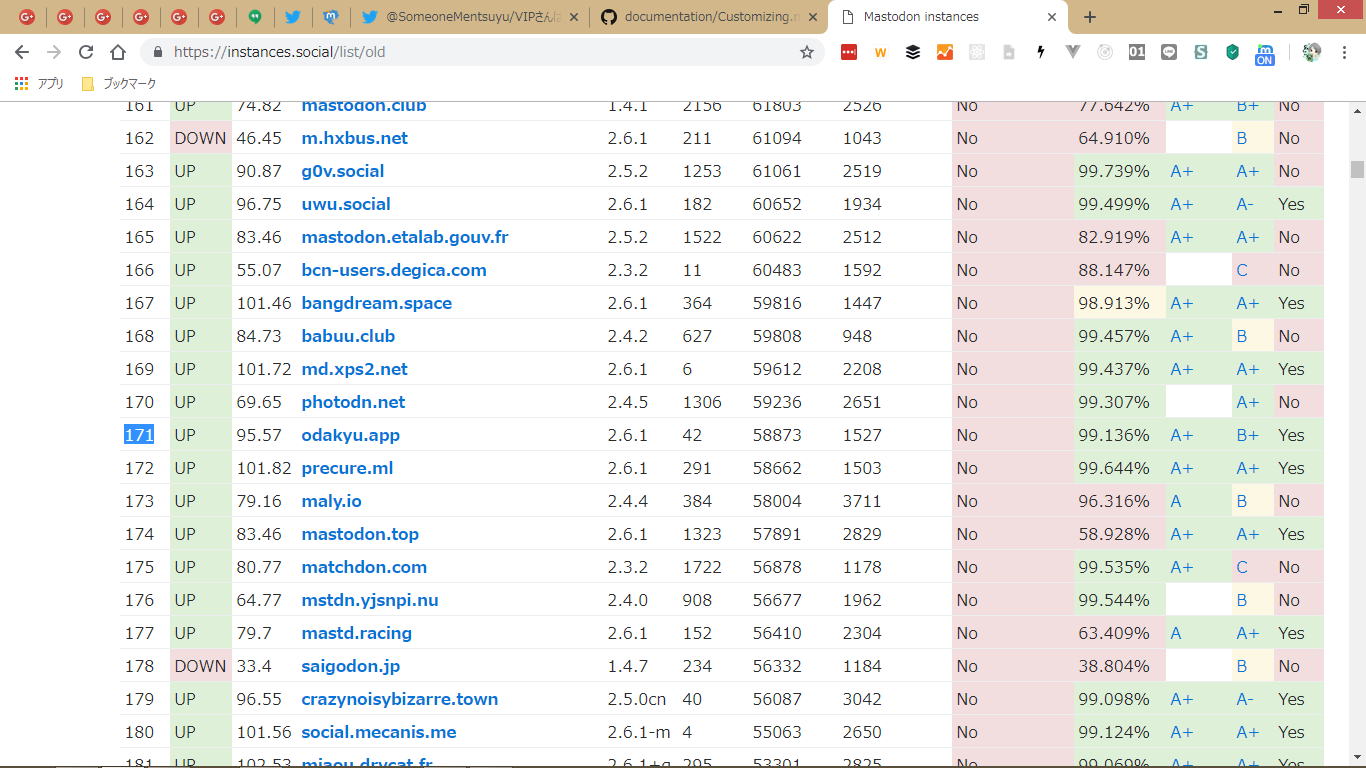Click the Buffer stacked-layers extension icon
Screen dimensions: 1366x768
pyautogui.click(x=913, y=52)
